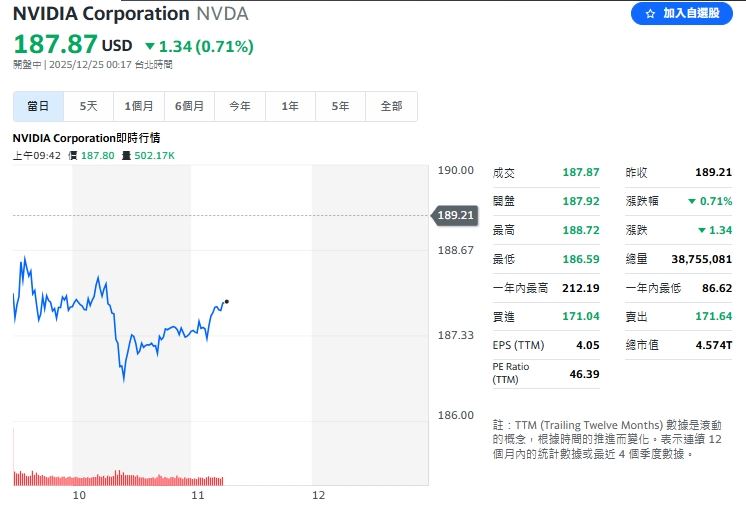The height and width of the screenshot is (512, 746).
Task: Click the NVIDIA Corporation即時行情 heading
Action: [86, 138]
